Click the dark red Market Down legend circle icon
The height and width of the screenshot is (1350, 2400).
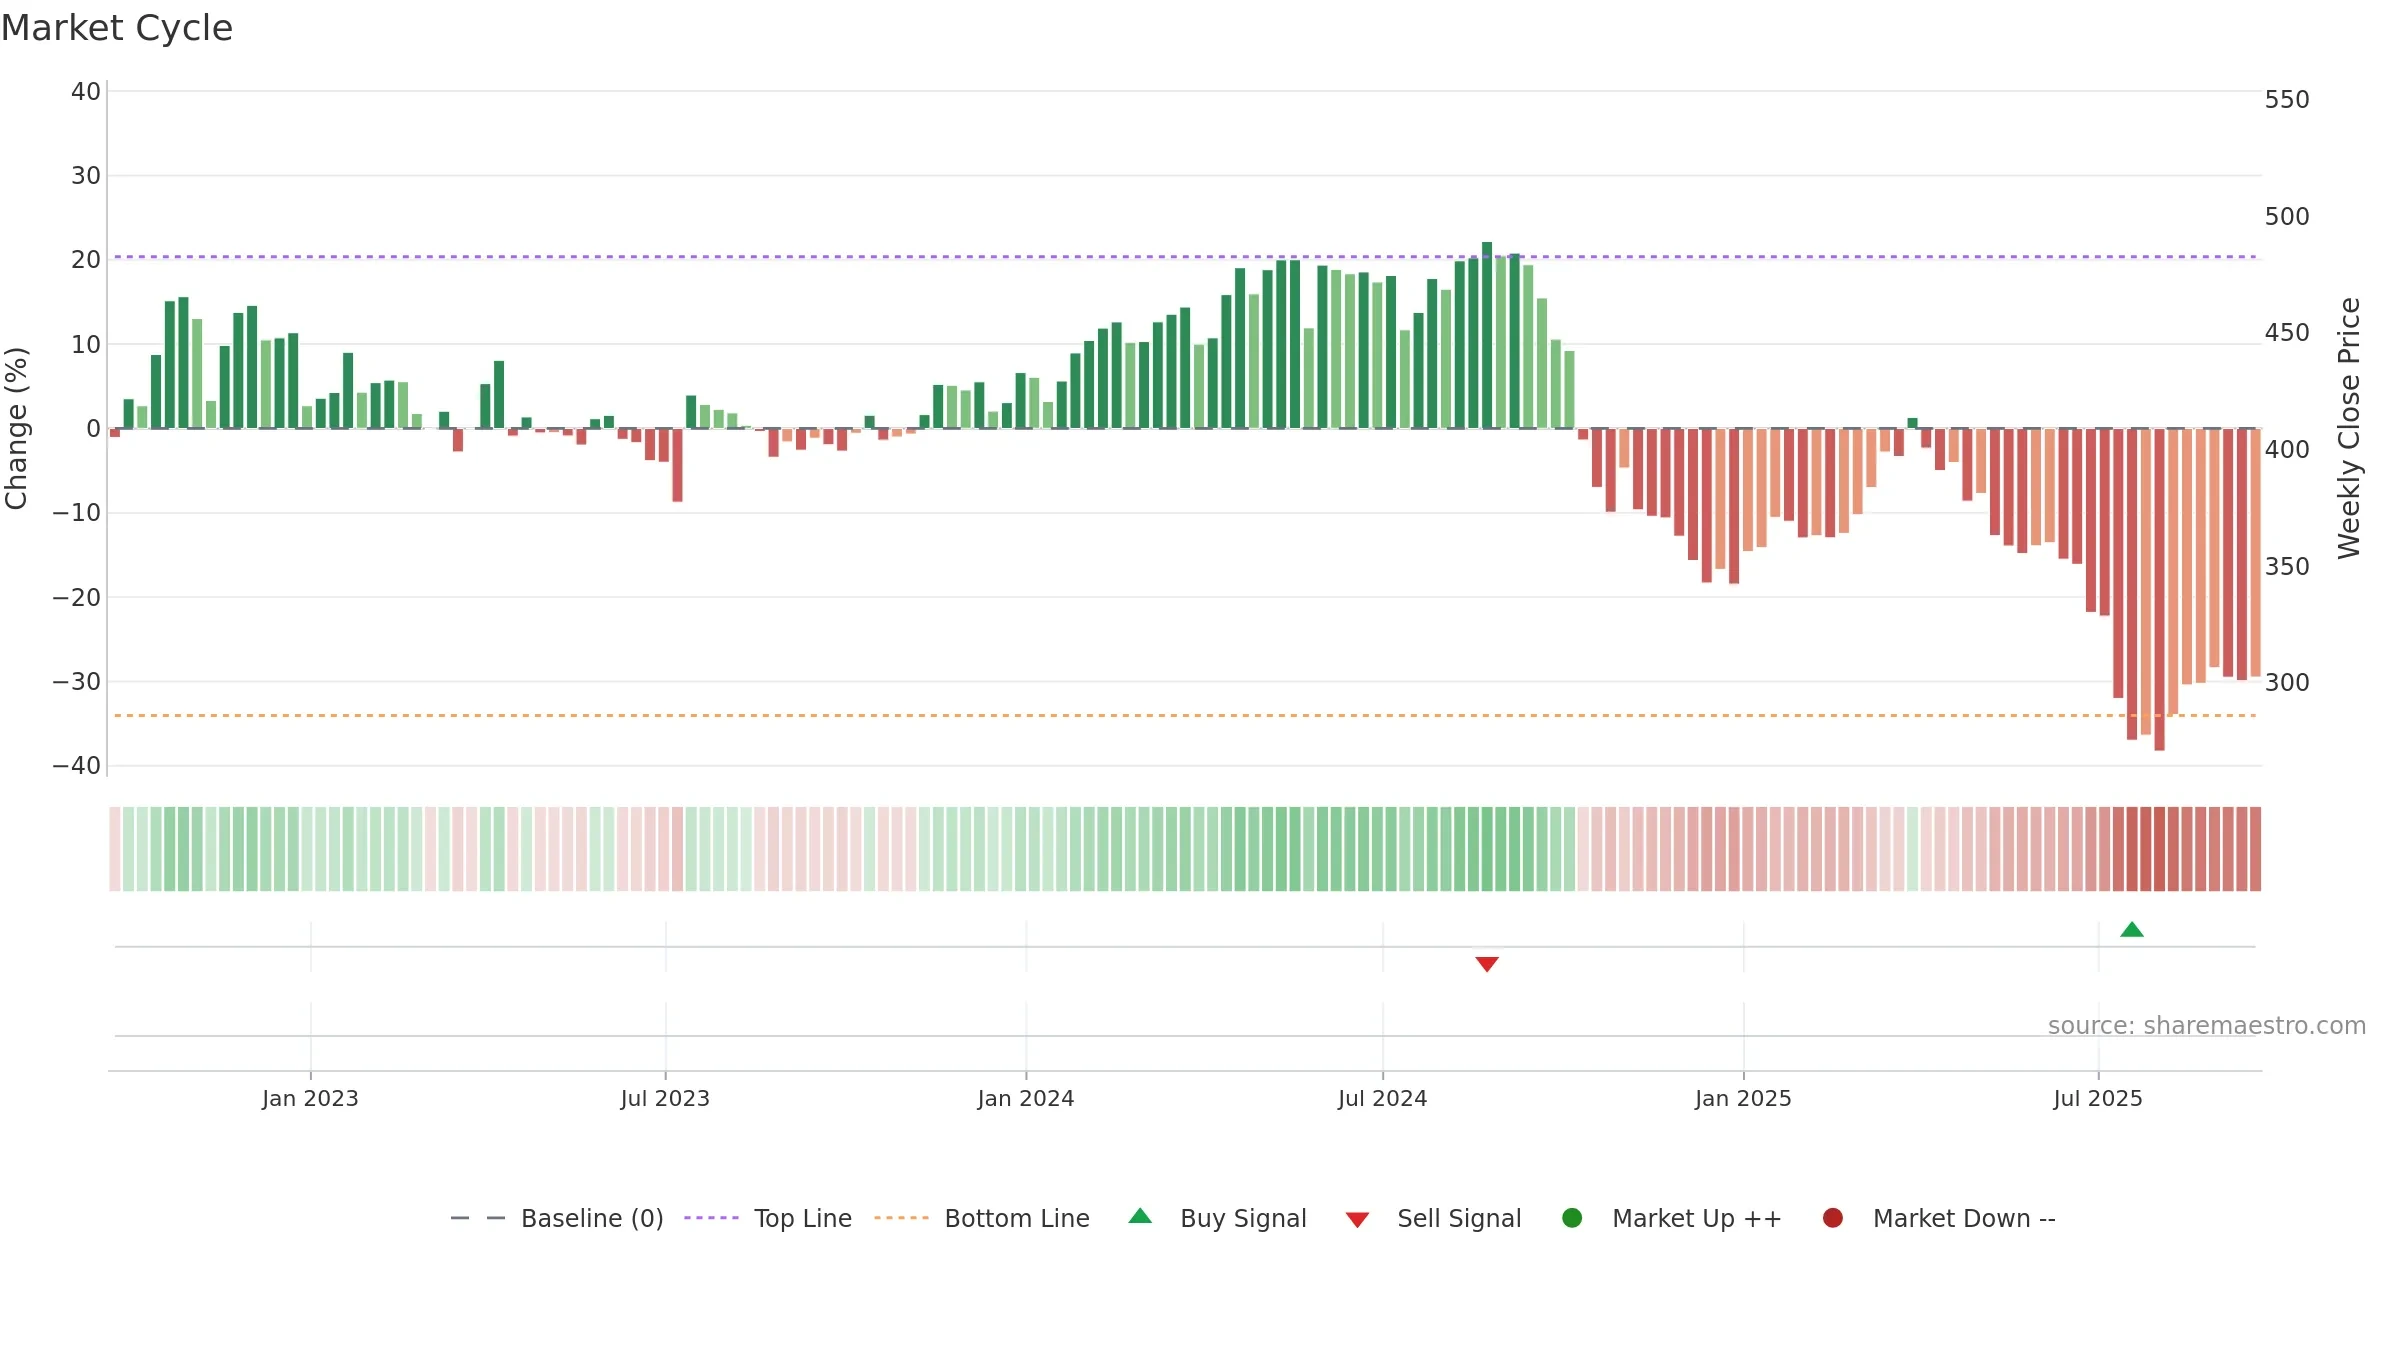coord(1833,1218)
